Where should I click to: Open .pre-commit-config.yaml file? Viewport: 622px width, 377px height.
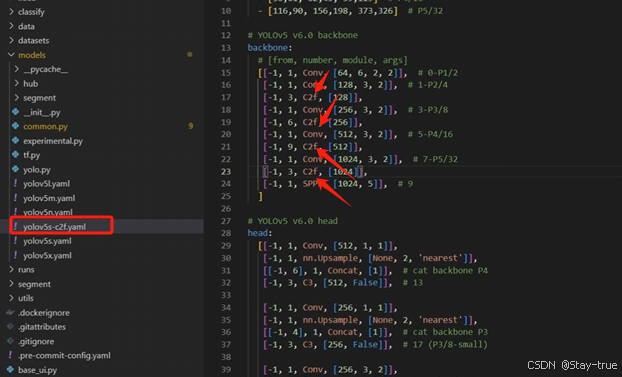coord(64,356)
